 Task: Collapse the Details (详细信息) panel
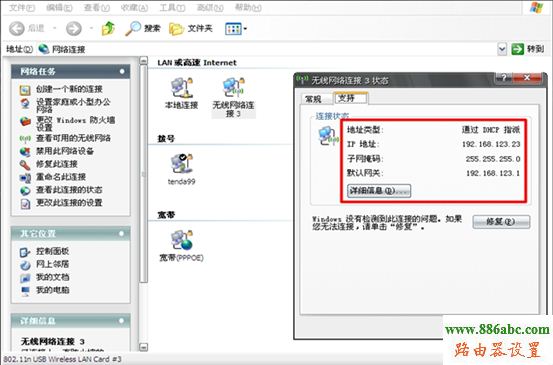(122, 321)
